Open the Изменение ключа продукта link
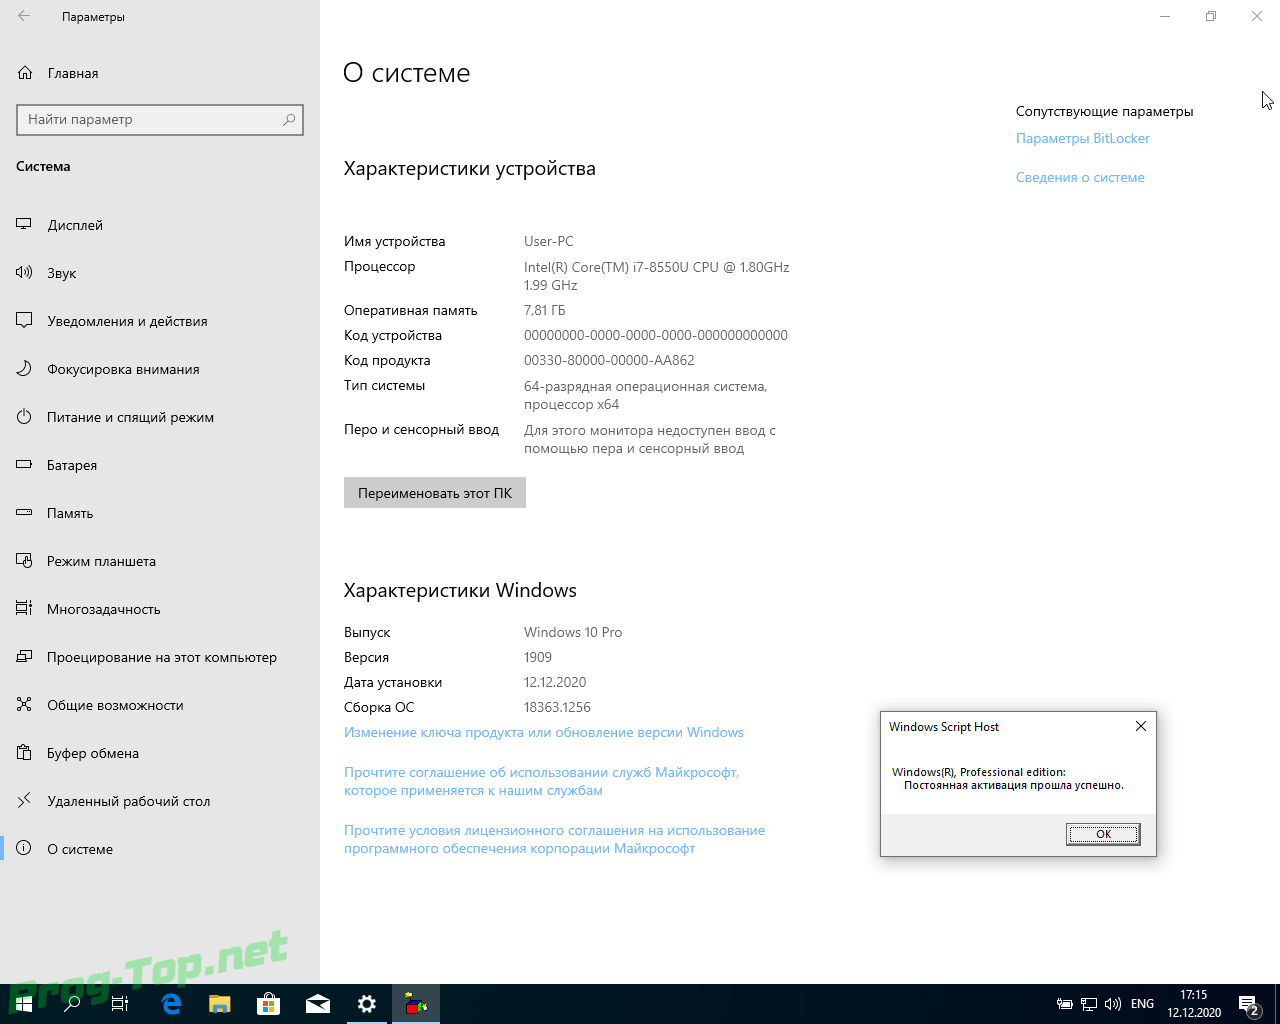The image size is (1280, 1024). [544, 732]
